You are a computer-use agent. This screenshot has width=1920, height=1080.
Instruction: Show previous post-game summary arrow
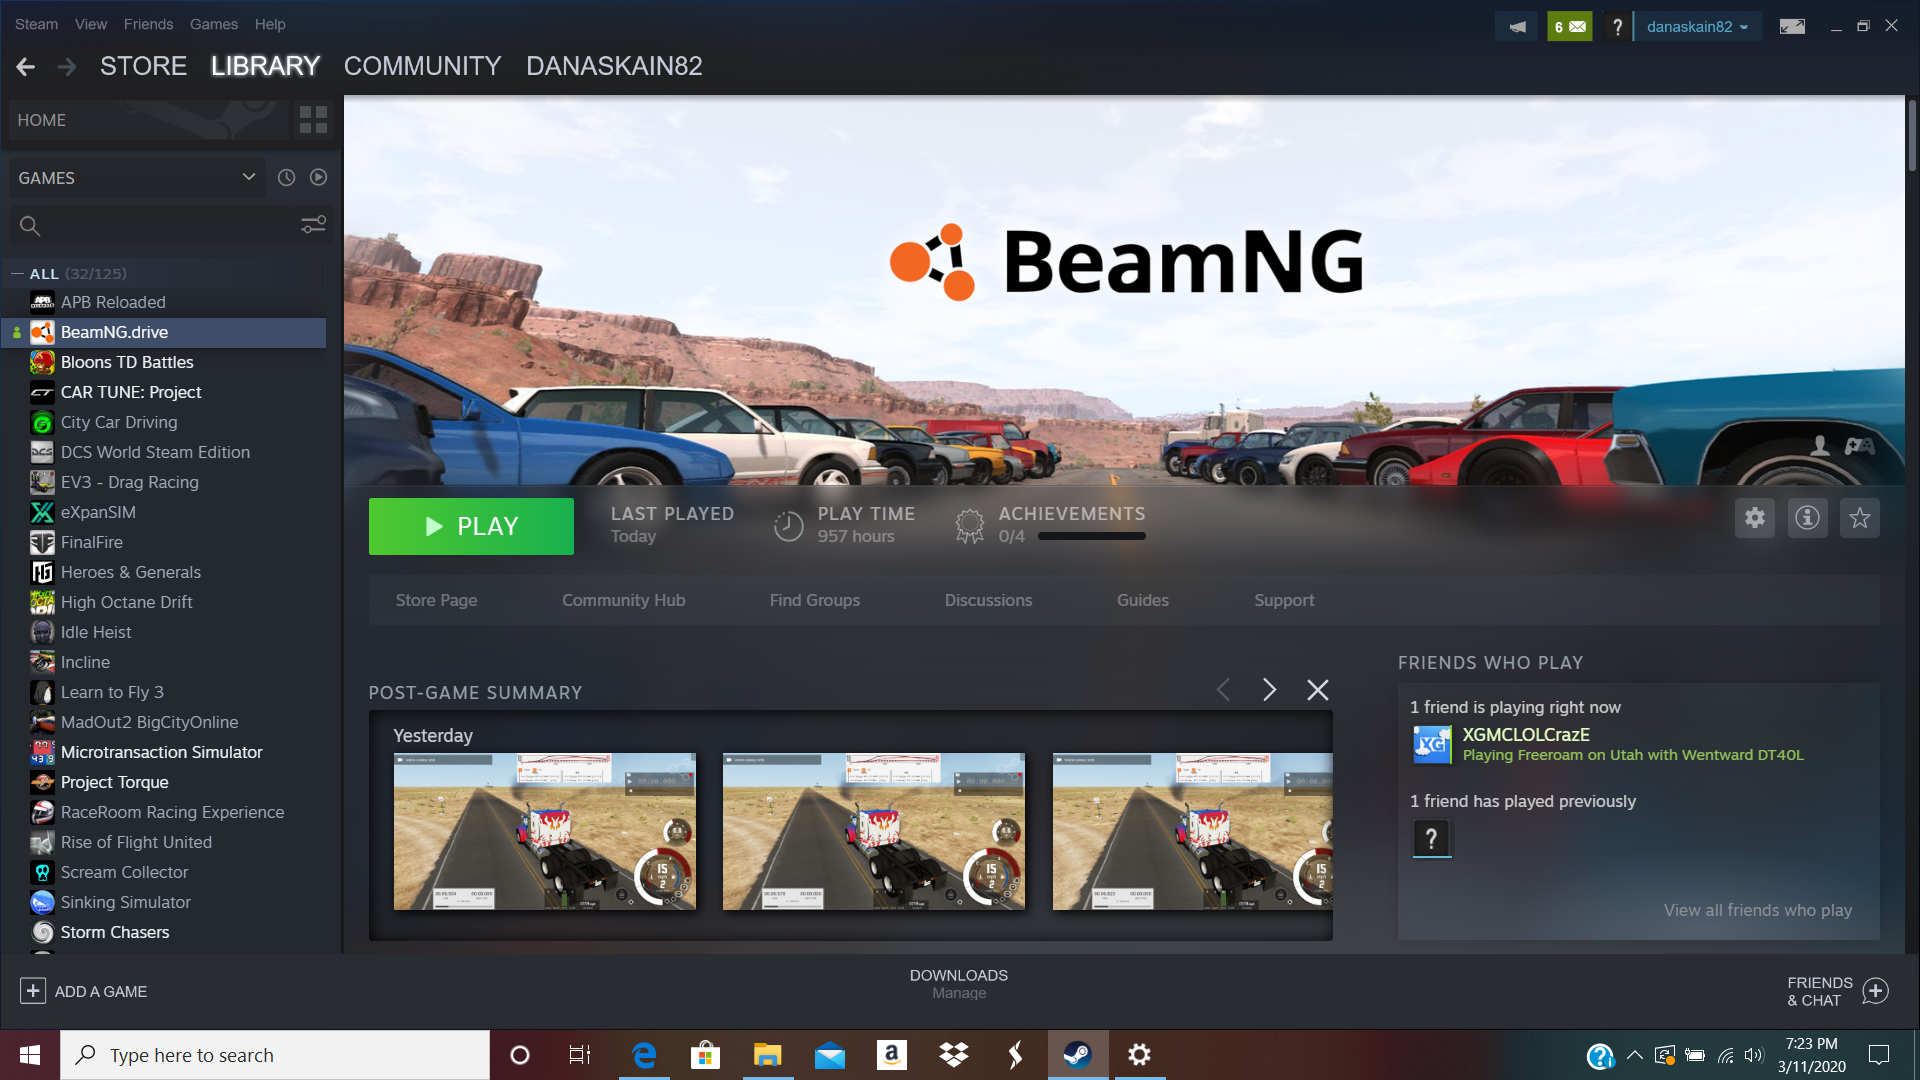[x=1223, y=690]
